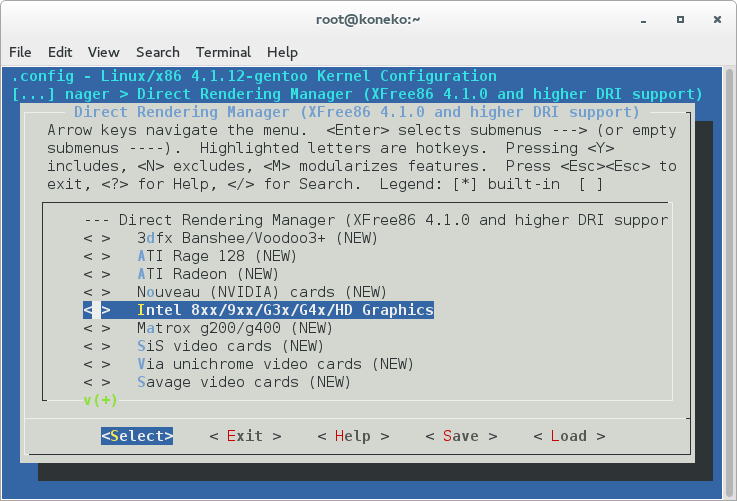This screenshot has width=737, height=501.
Task: Click the Direct Rendering Manager header row
Action: click(376, 220)
